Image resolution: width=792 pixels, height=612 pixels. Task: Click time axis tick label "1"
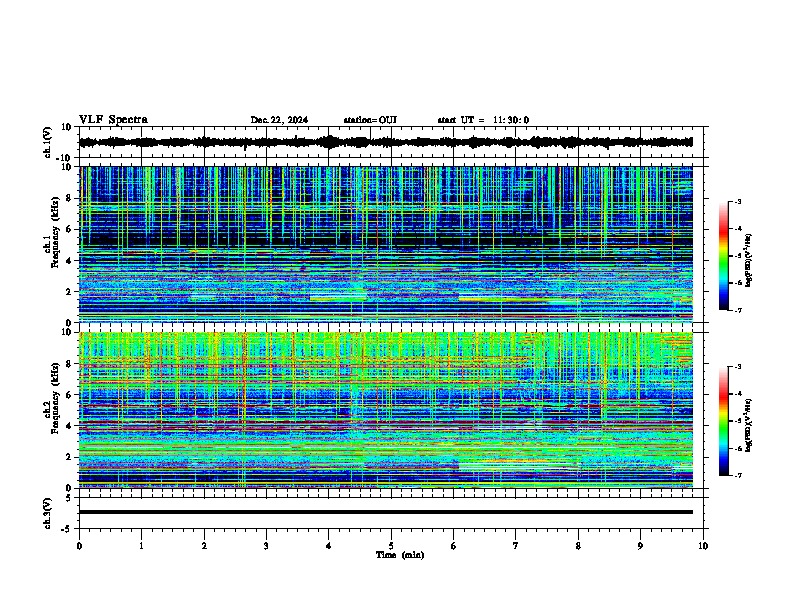click(142, 546)
